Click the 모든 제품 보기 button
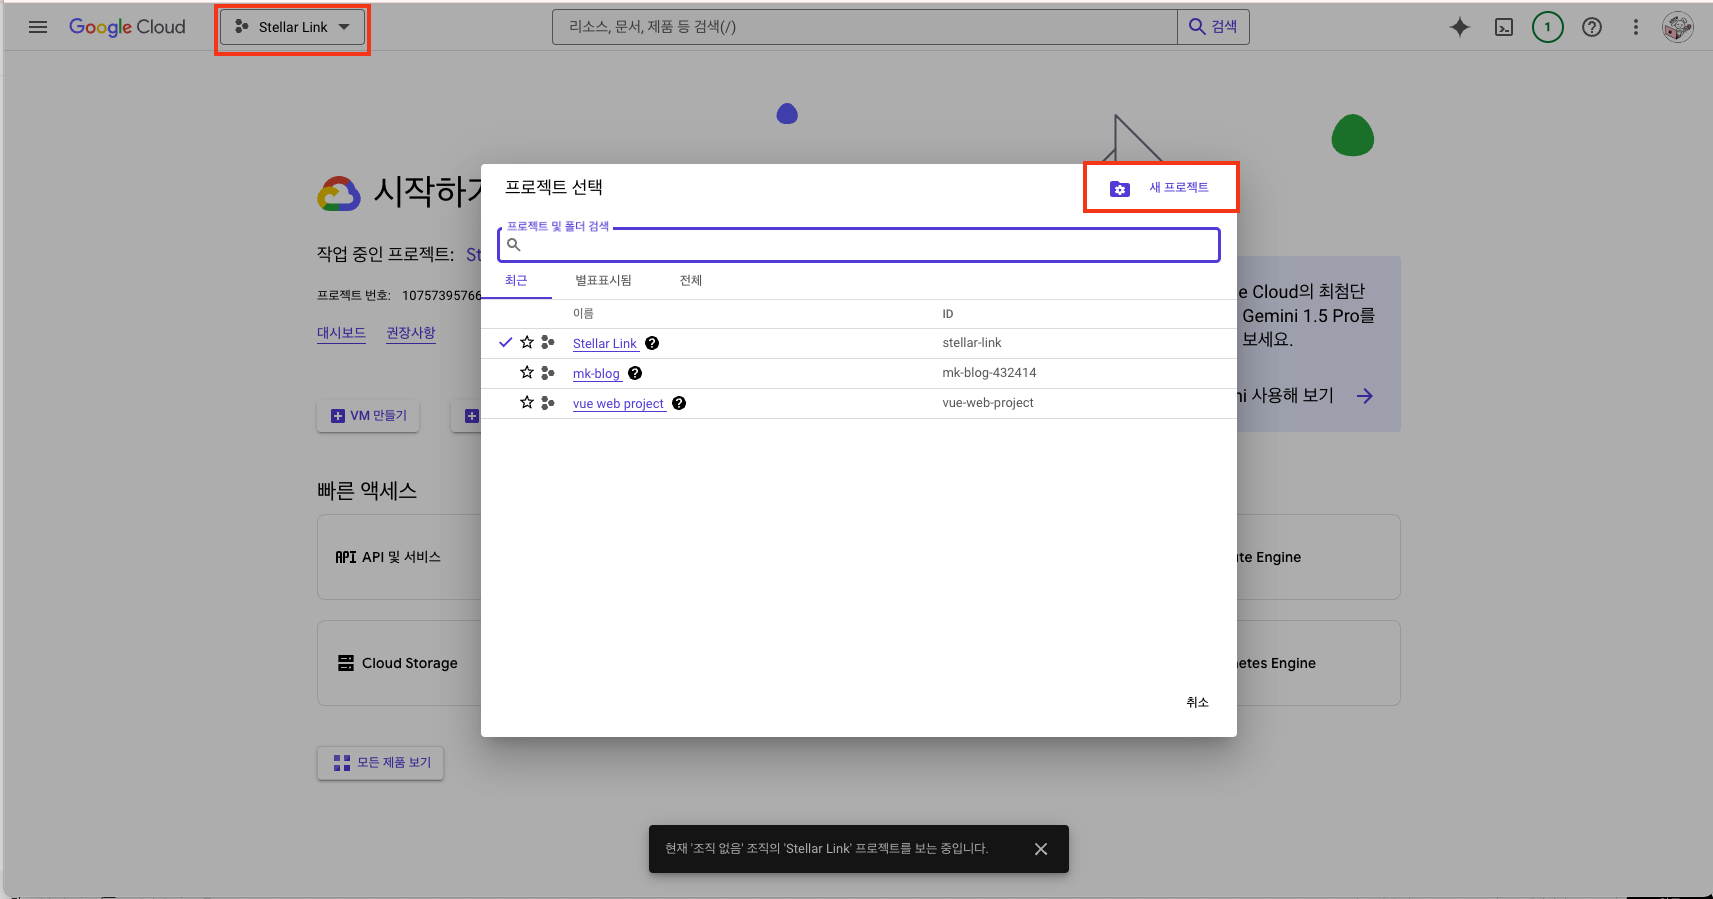Screen dimensions: 1713x899 pos(380,763)
